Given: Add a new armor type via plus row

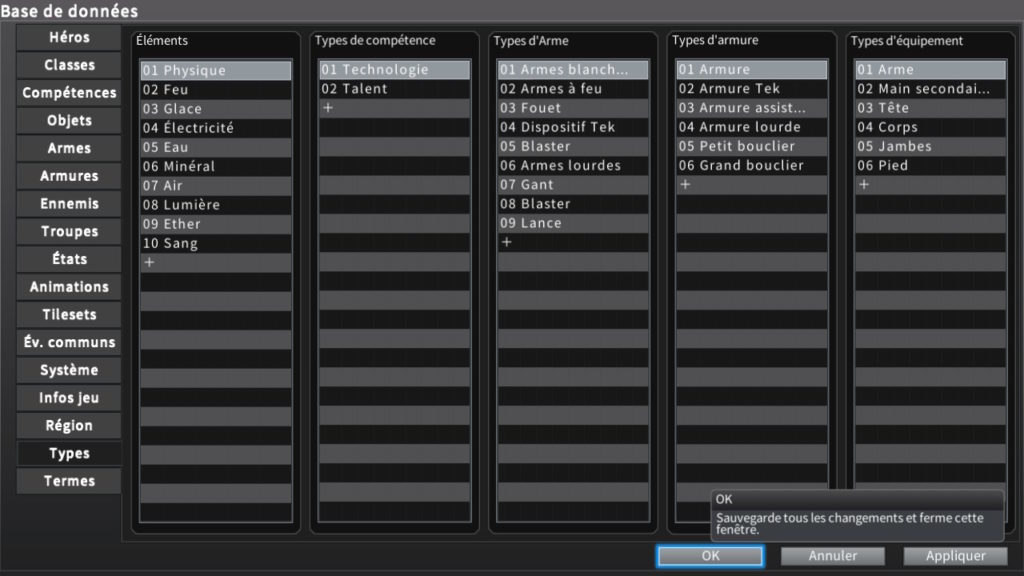Looking at the screenshot, I should click(x=752, y=185).
